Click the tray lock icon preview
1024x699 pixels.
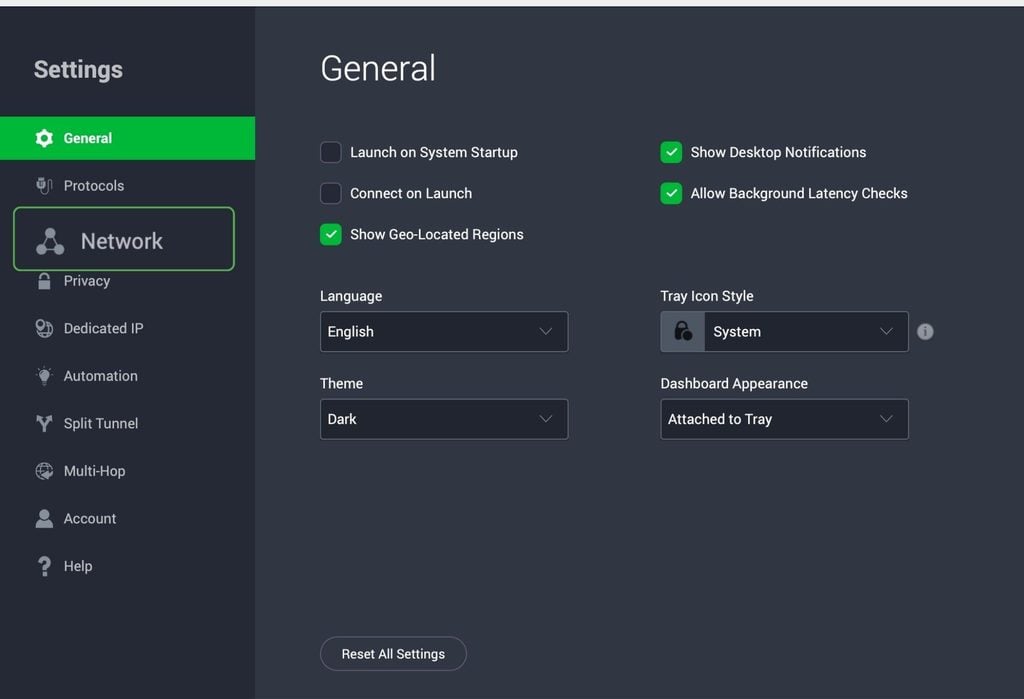pos(682,331)
